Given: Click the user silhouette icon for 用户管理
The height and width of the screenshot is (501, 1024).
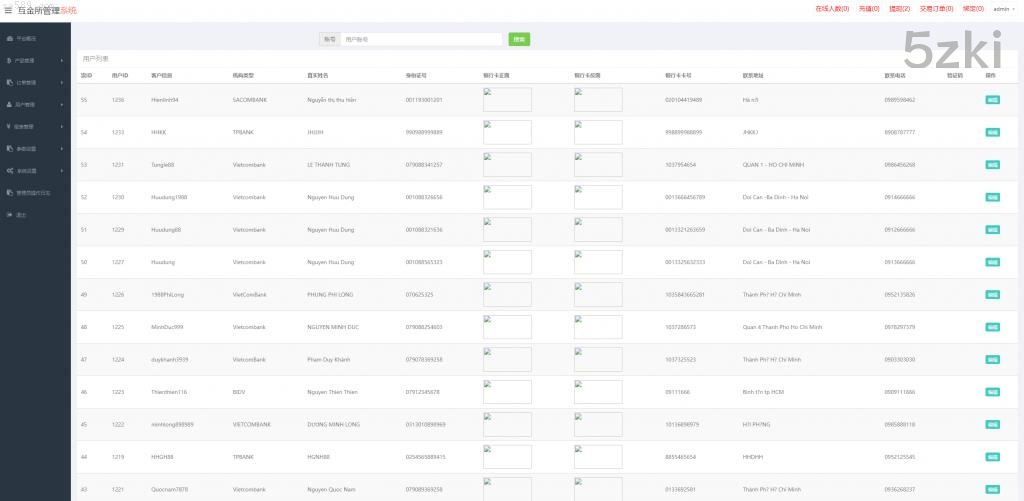Looking at the screenshot, I should click(x=9, y=104).
